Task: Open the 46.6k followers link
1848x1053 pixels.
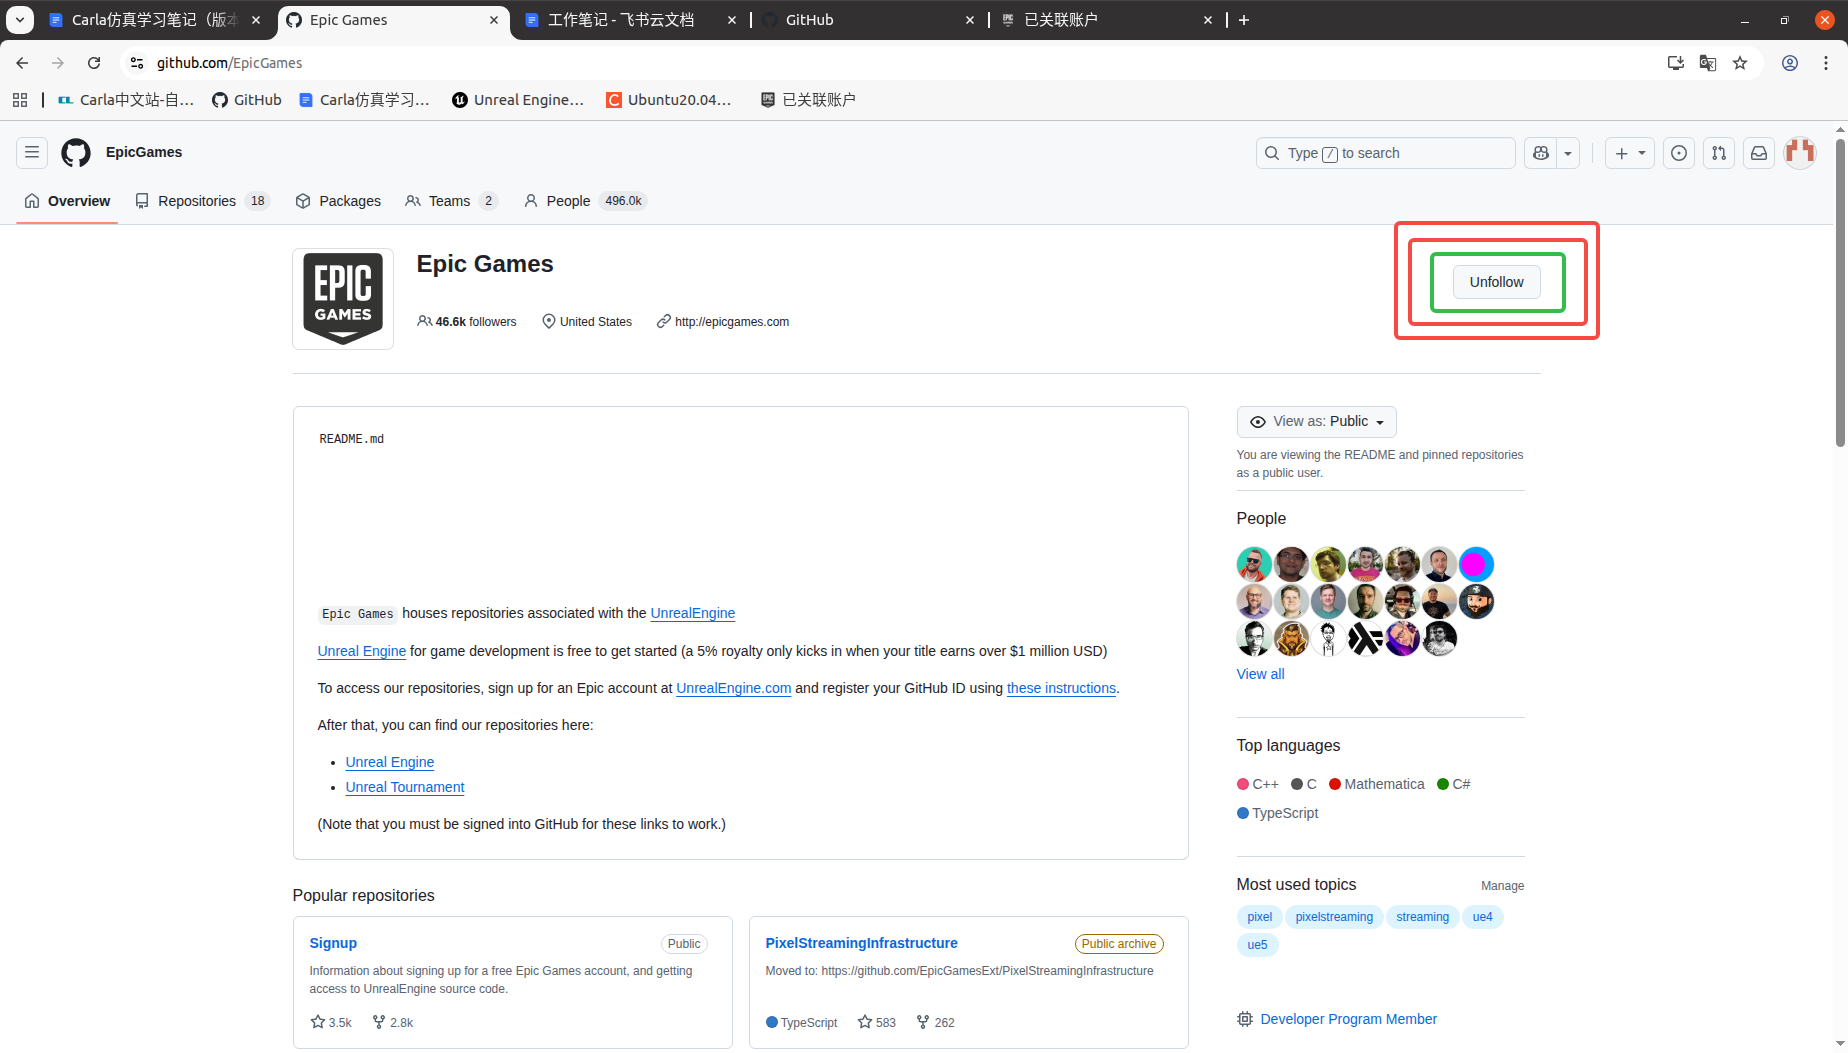Action: pyautogui.click(x=467, y=322)
